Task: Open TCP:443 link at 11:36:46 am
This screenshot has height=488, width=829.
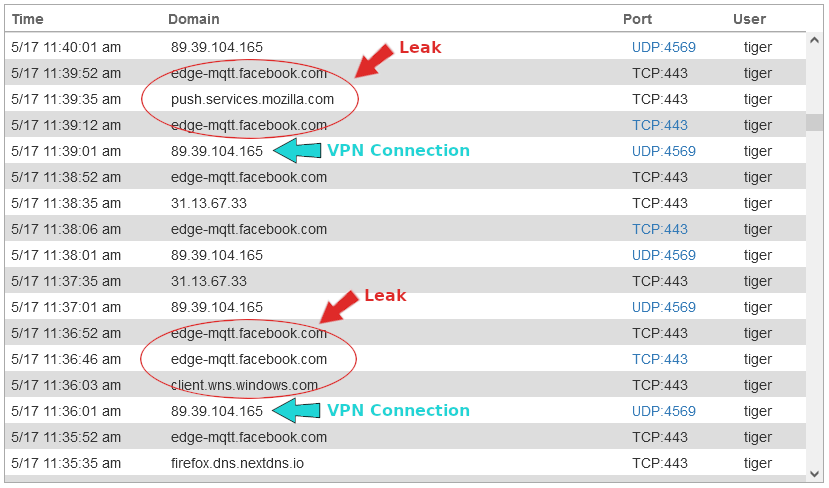Action: [660, 359]
